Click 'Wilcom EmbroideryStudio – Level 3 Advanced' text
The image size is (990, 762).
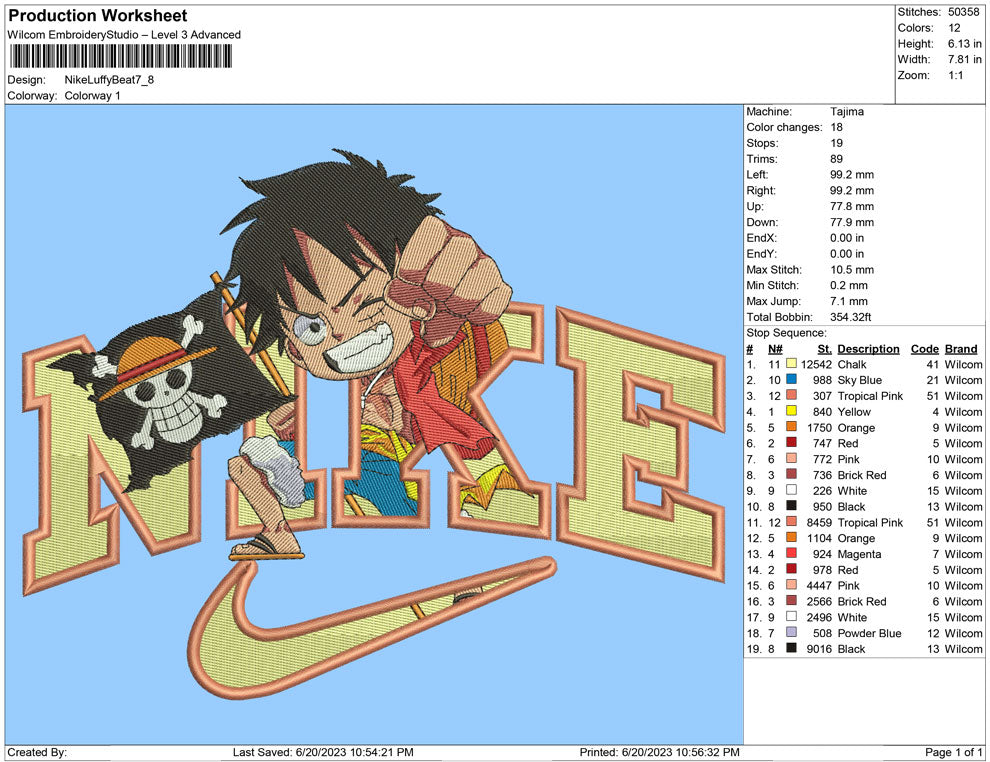[124, 35]
